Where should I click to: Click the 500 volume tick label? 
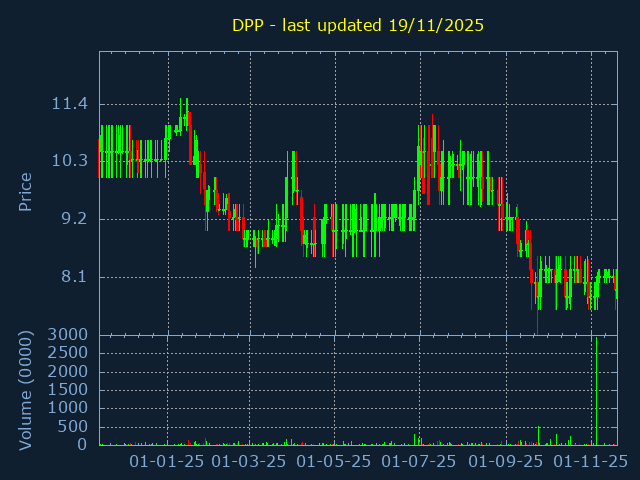[x=74, y=427]
